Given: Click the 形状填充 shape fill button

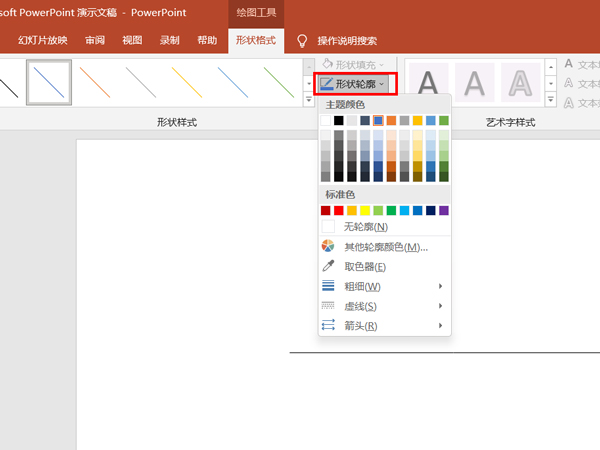Looking at the screenshot, I should pyautogui.click(x=356, y=64).
